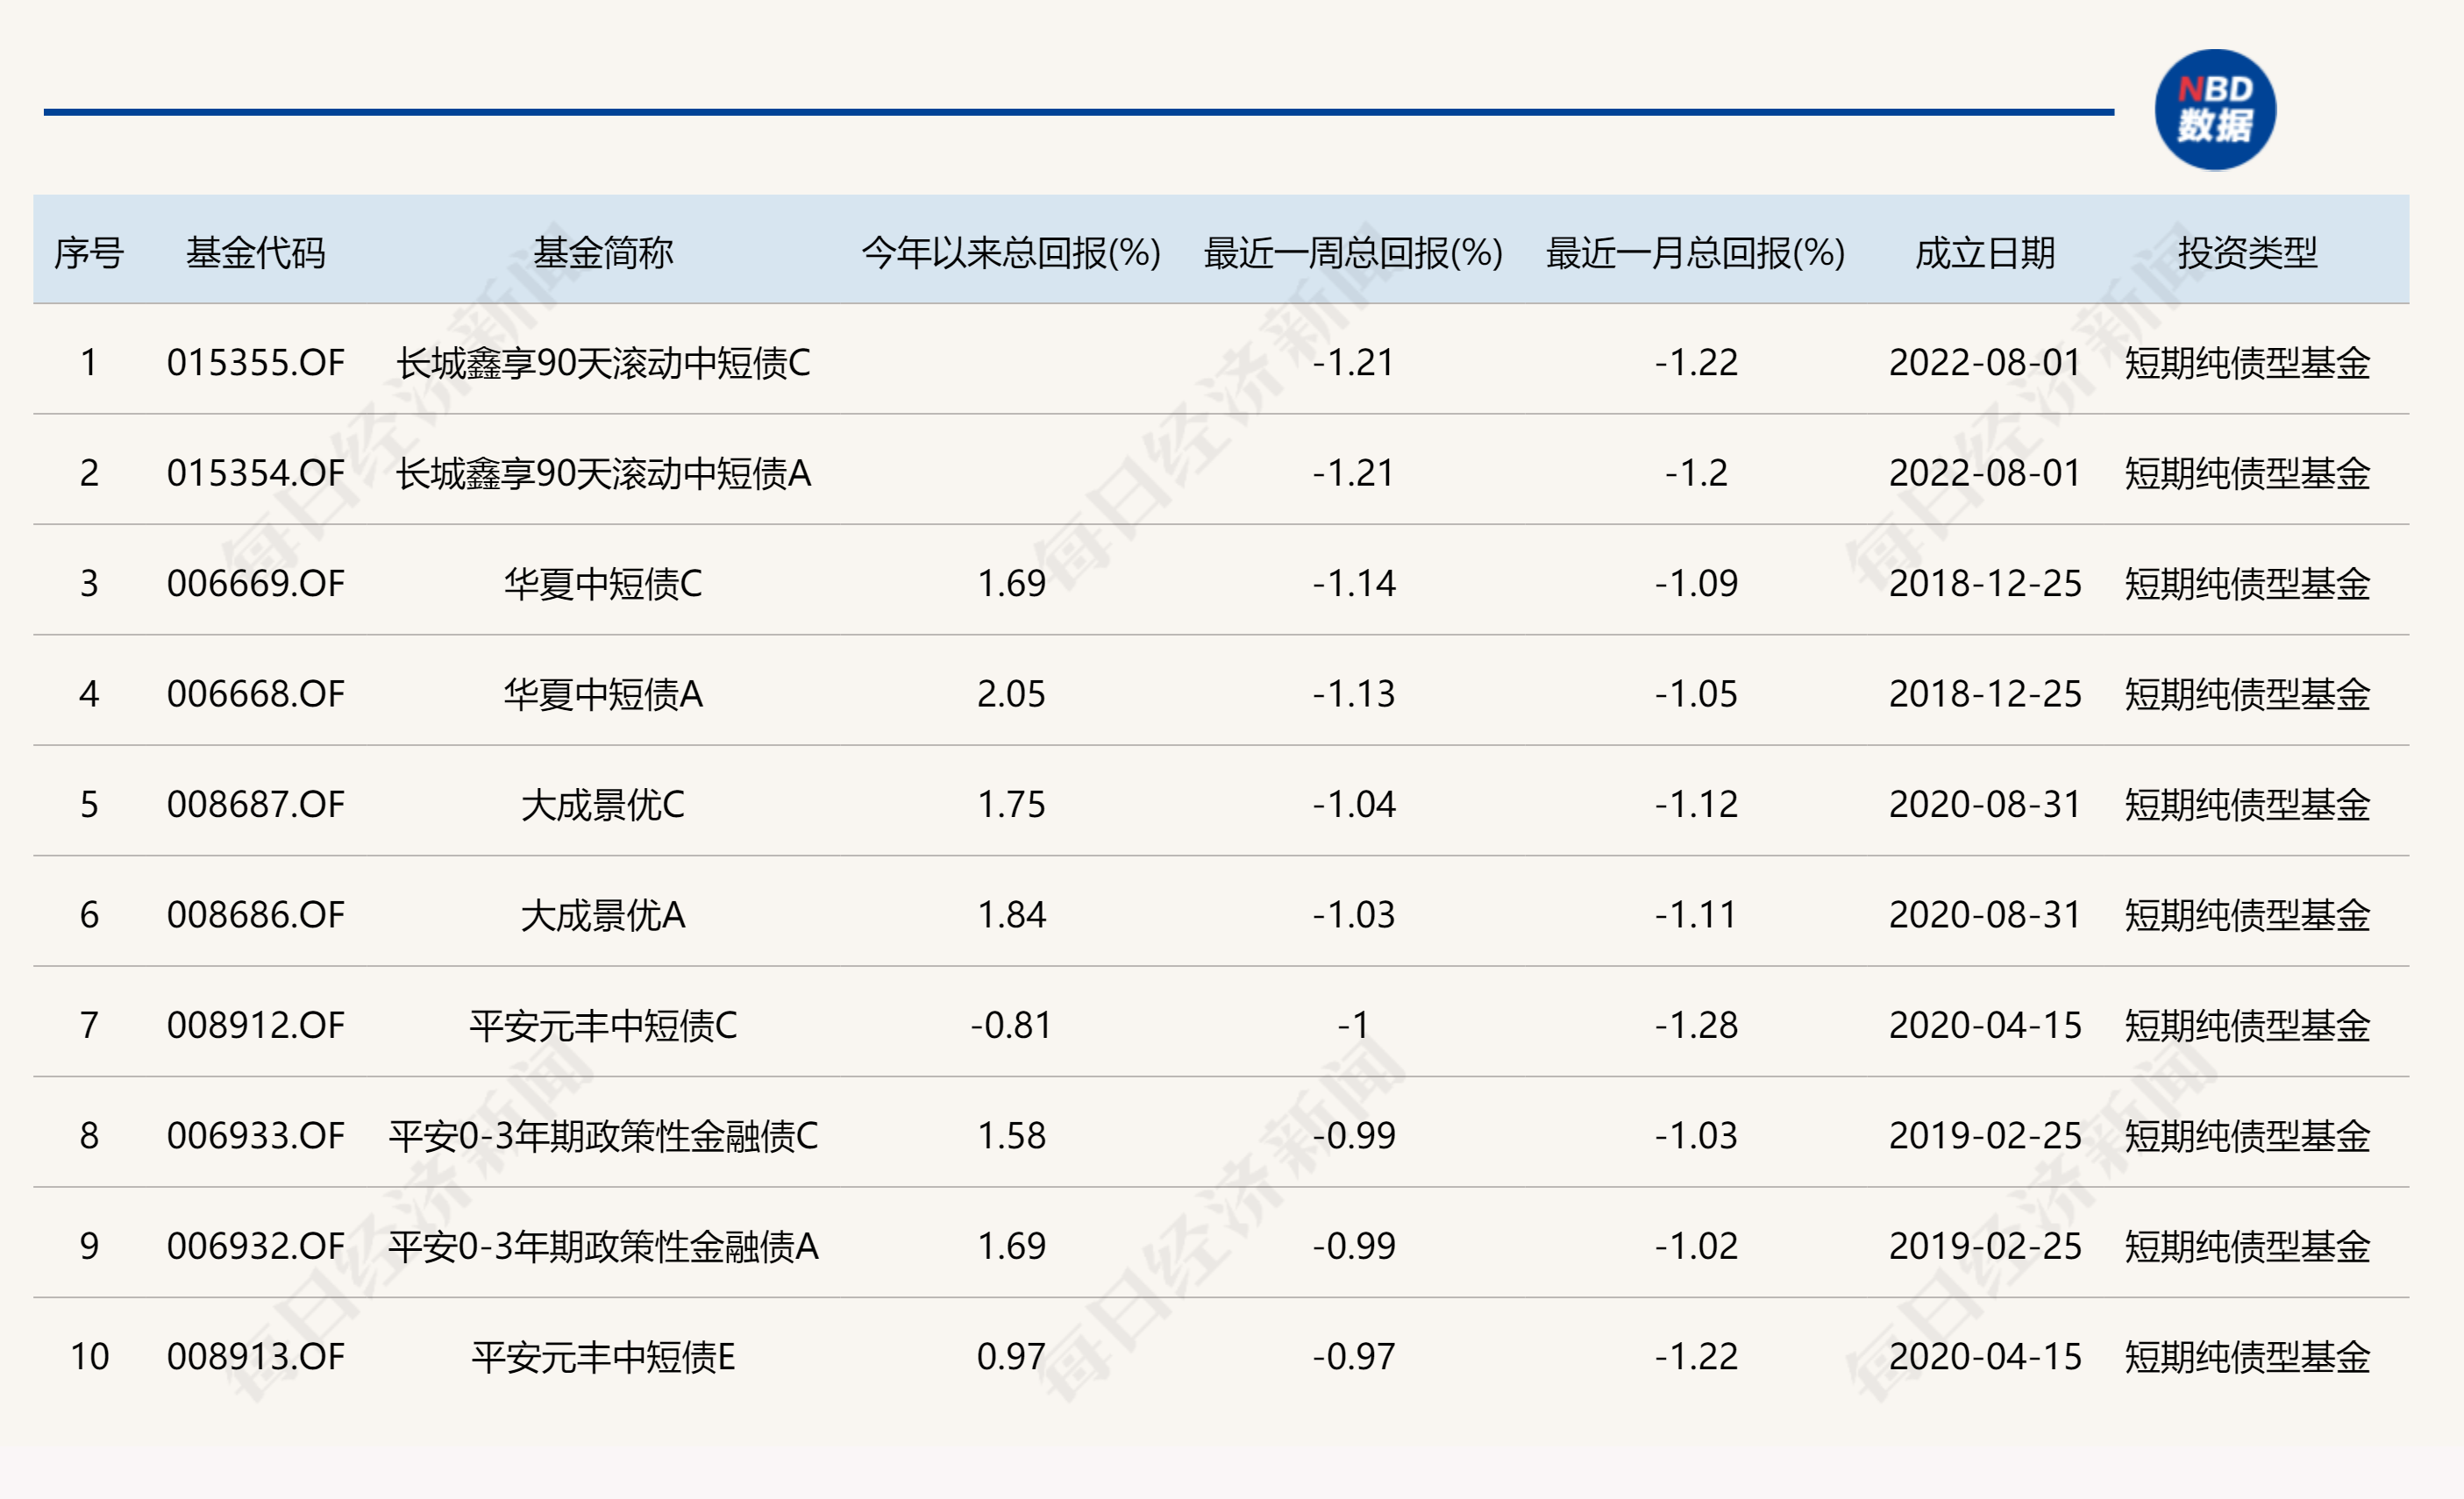Click 短期纯债型基金 in row 5

click(2247, 805)
